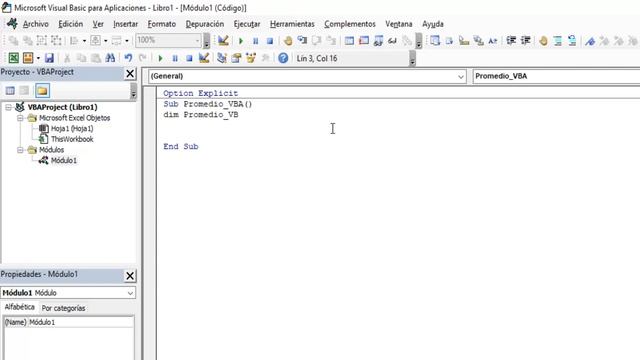Expand the UserForm toolbar options arrow
This screenshot has width=640, height=360.
click(x=207, y=41)
